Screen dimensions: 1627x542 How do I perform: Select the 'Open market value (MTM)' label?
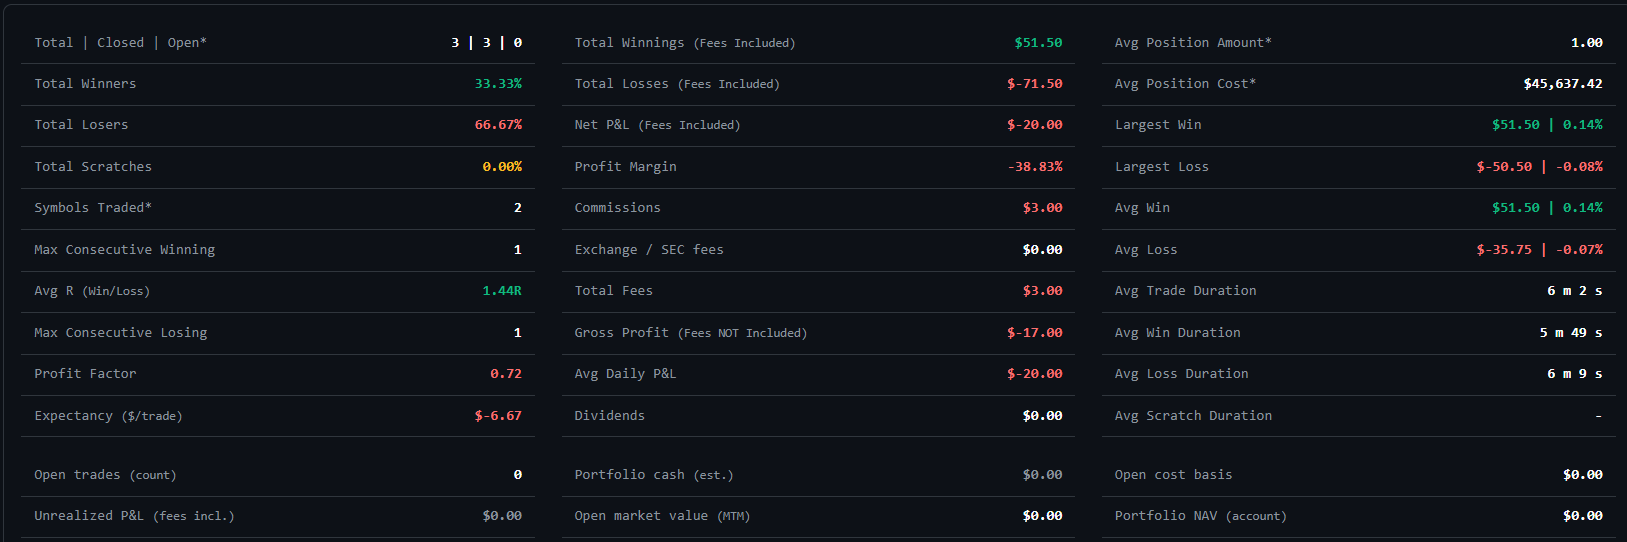point(662,516)
